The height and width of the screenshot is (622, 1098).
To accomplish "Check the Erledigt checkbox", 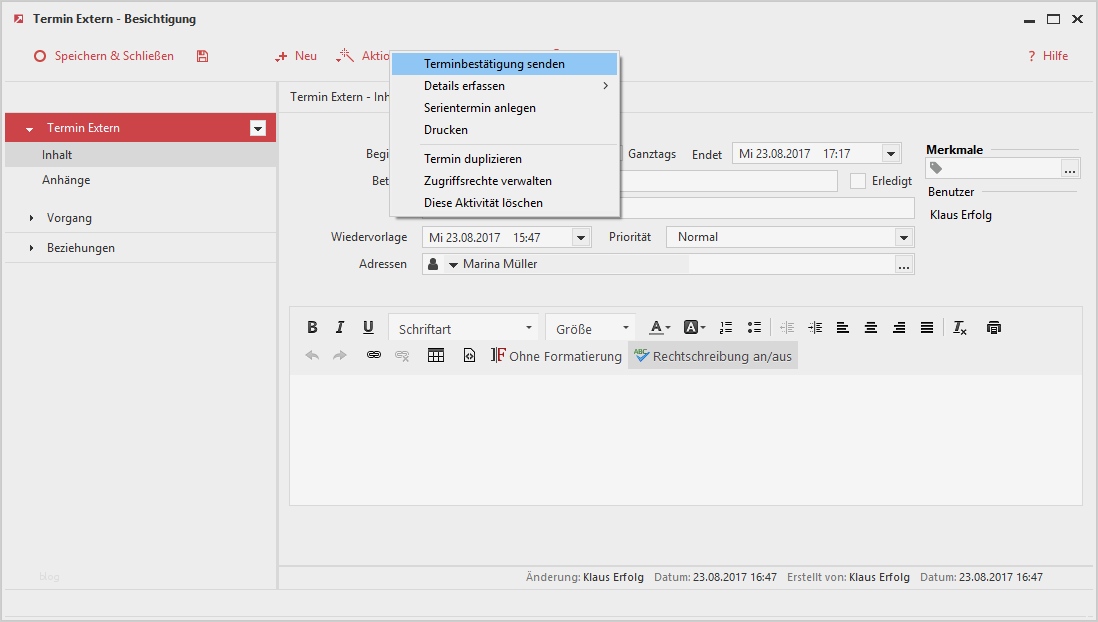I will click(x=857, y=181).
